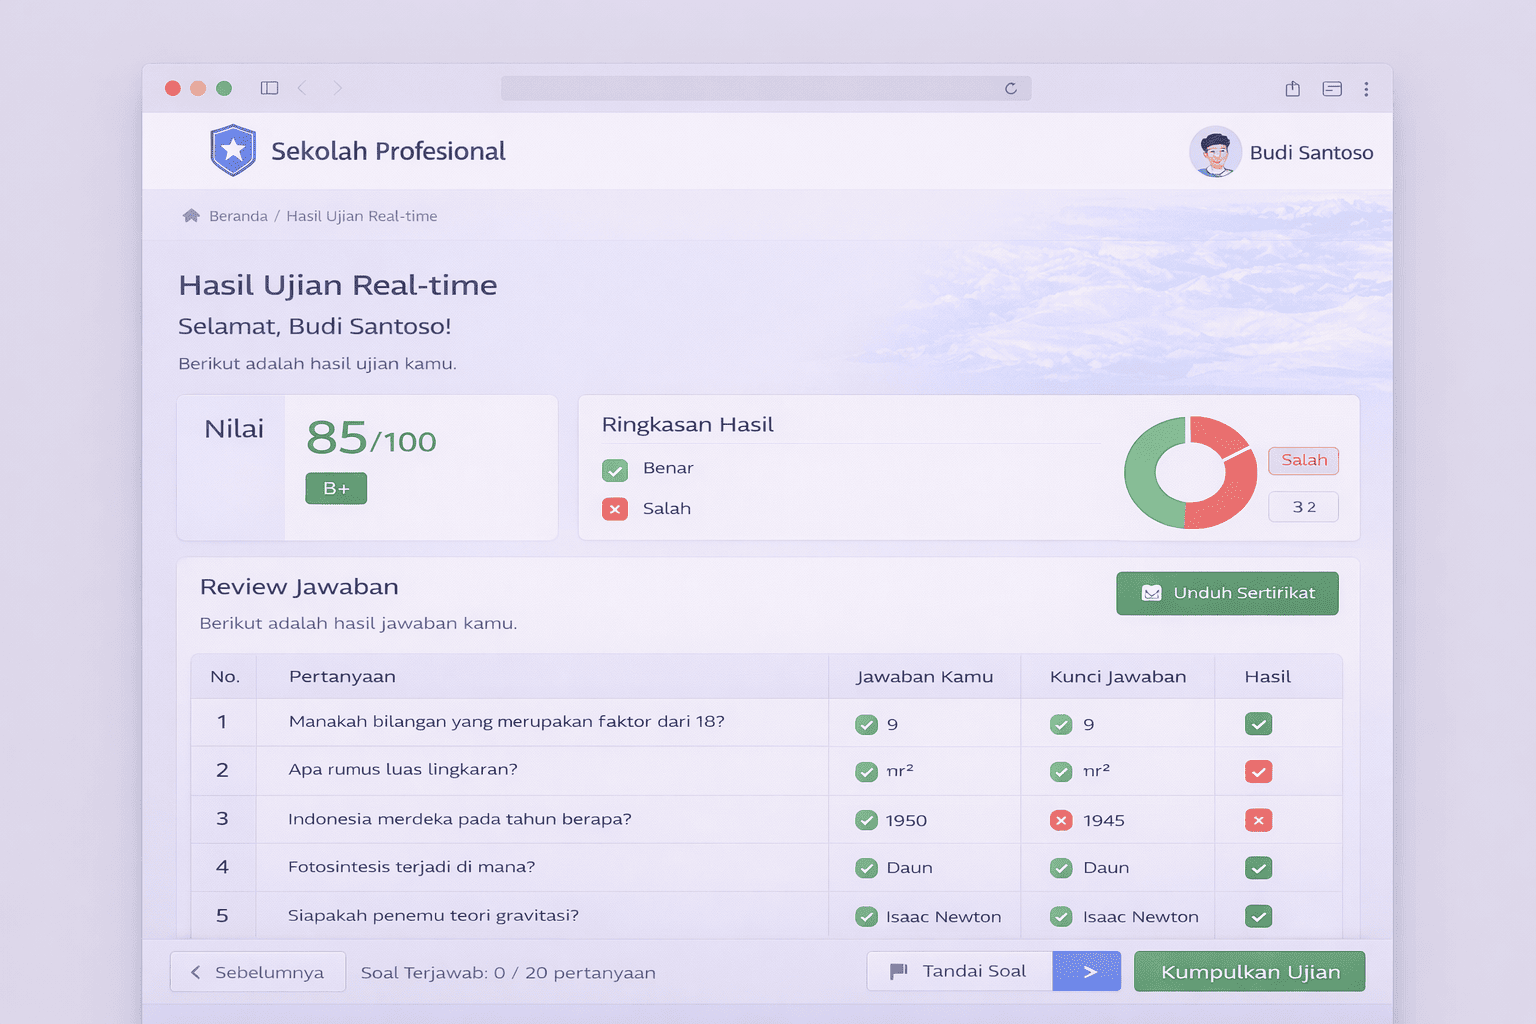Submit with the Kumpulkan Ujian button
Viewport: 1536px width, 1024px height.
pyautogui.click(x=1249, y=972)
